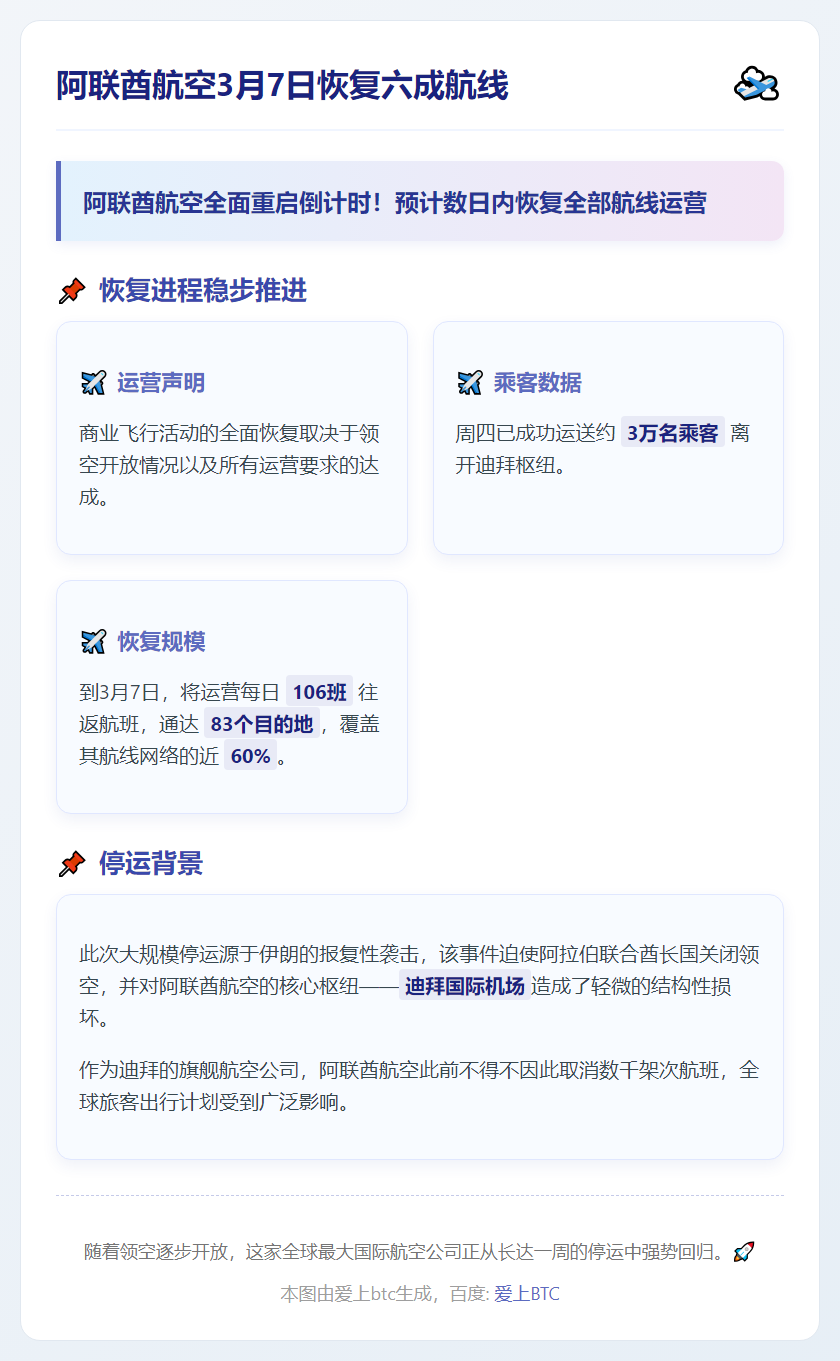Click the pushpin icon beside 停运背景
Viewport: 840px width, 1361px height.
(72, 864)
